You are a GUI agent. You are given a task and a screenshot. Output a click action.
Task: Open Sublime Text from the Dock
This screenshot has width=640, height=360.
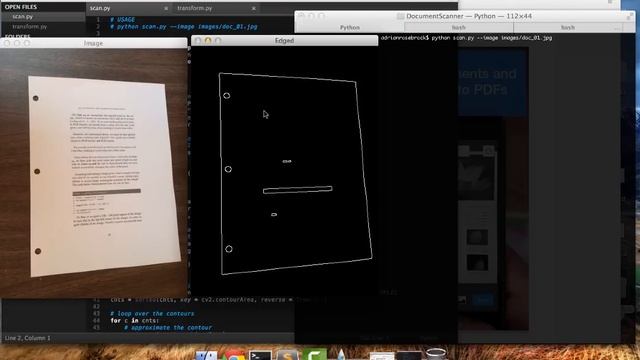coord(287,355)
